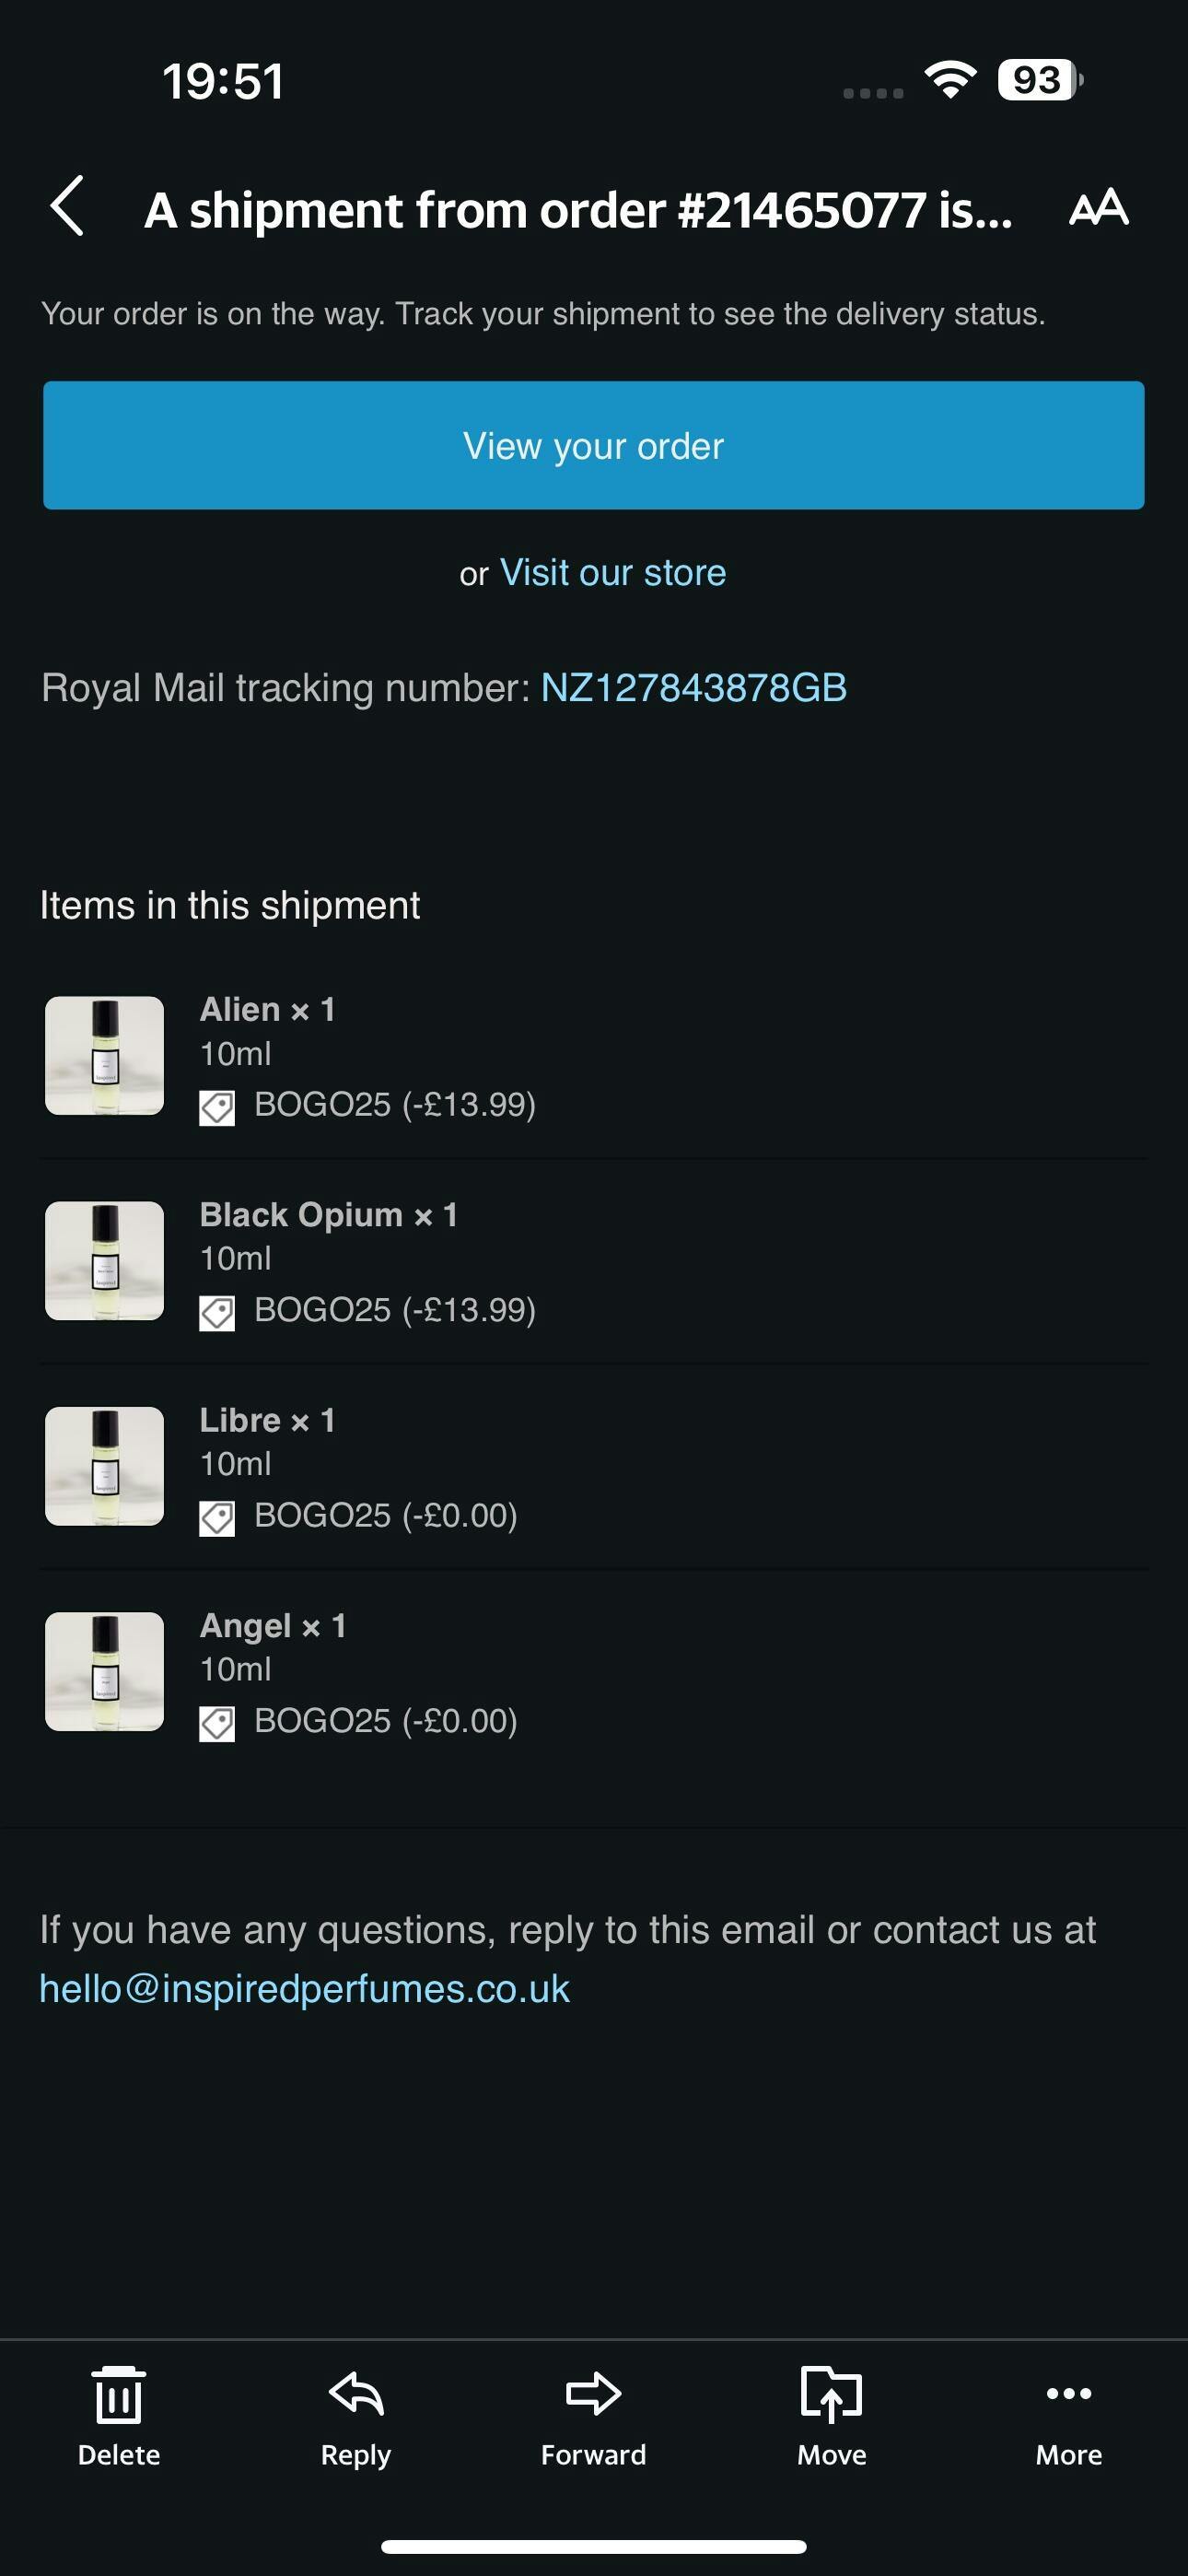Viewport: 1188px width, 2576px height.
Task: Open the text size AA option
Action: point(1098,208)
